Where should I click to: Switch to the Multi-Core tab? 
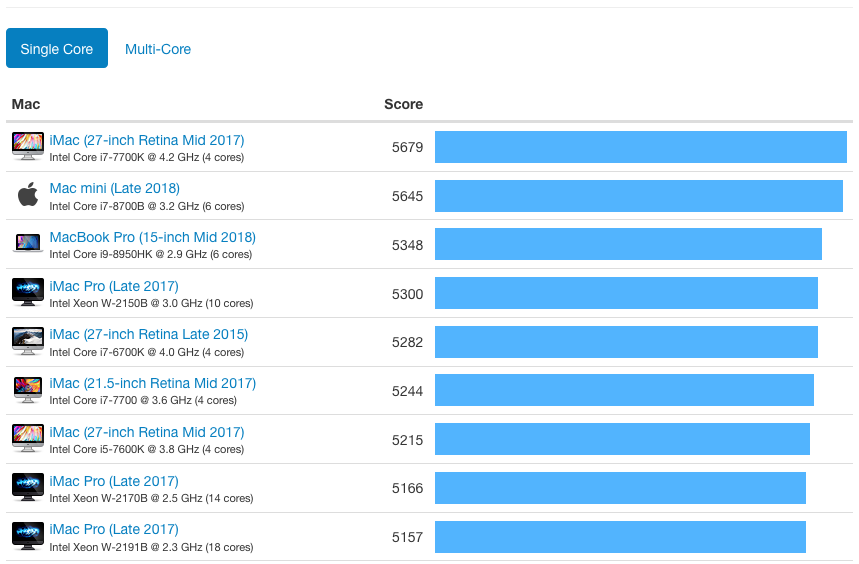pos(158,49)
